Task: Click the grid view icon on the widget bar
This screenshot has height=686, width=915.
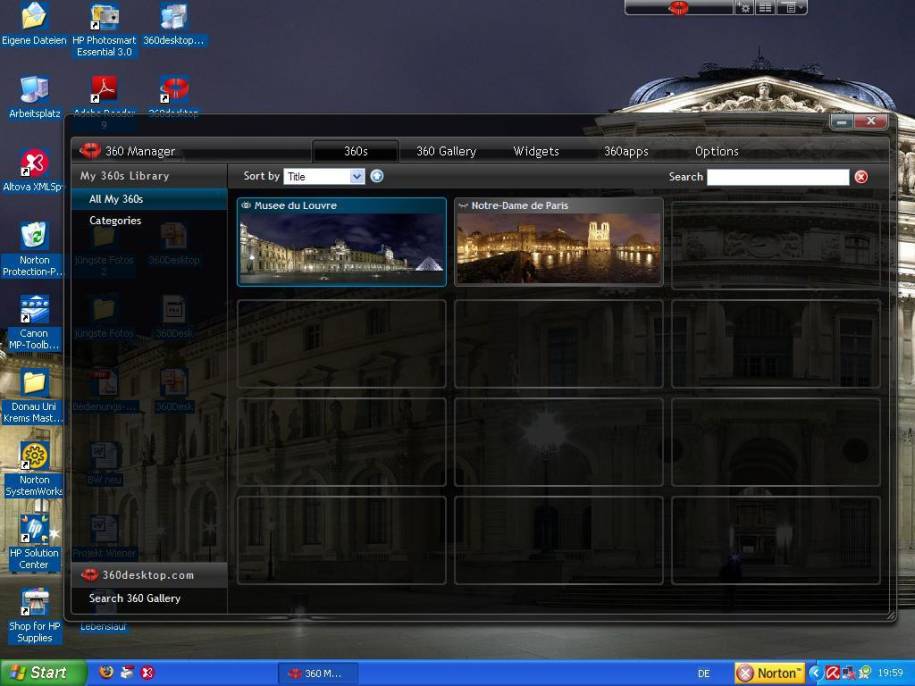Action: point(764,7)
